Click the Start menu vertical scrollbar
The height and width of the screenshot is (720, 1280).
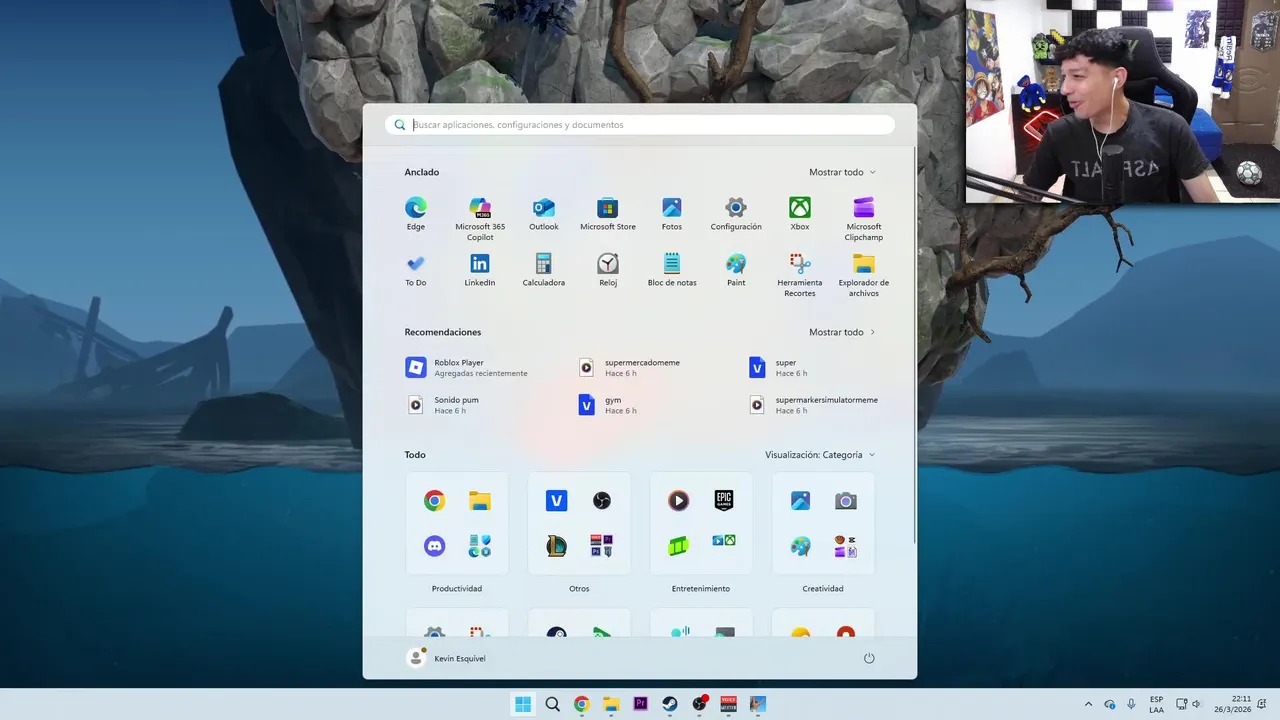tap(913, 345)
